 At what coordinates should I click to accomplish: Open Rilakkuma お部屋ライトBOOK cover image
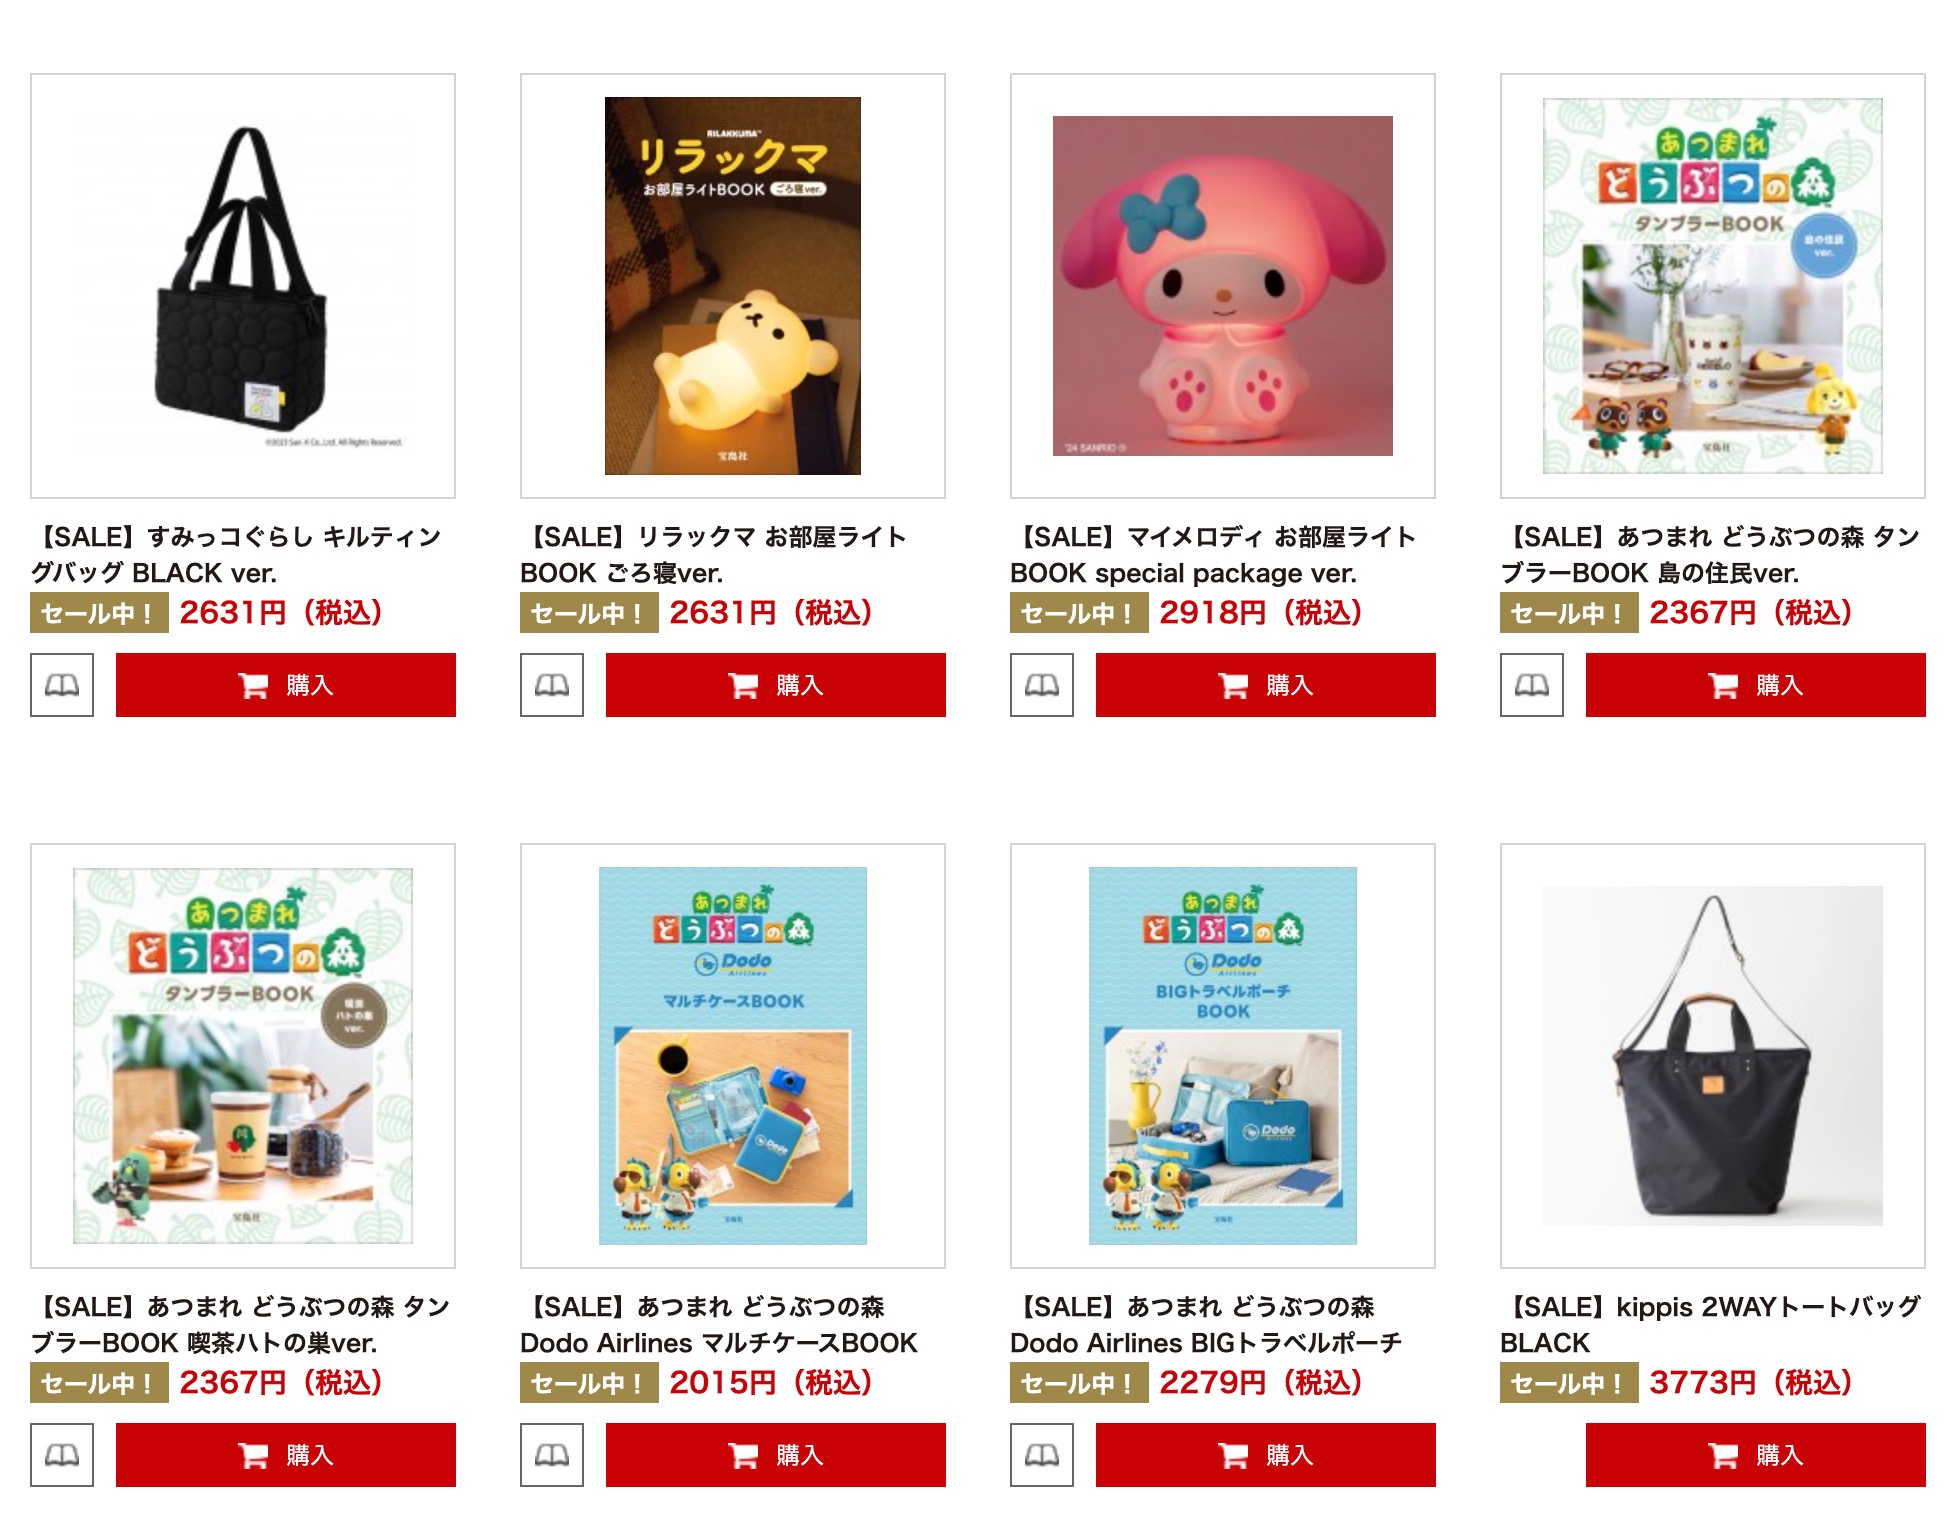(733, 286)
